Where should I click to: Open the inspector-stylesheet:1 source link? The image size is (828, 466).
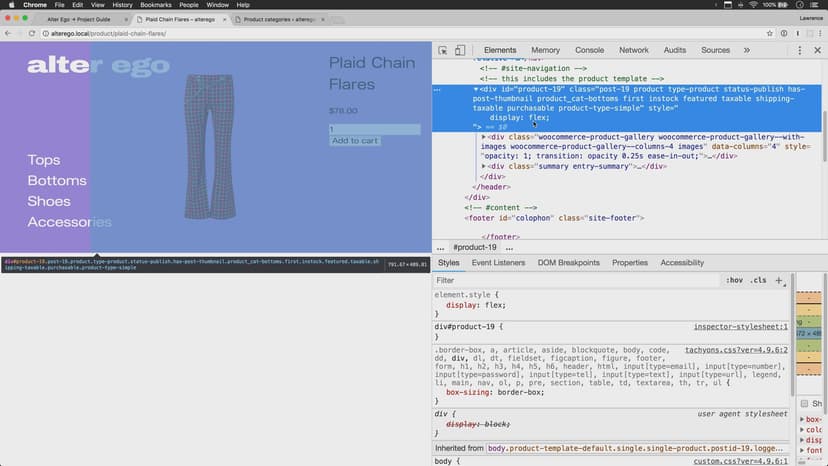[740, 327]
